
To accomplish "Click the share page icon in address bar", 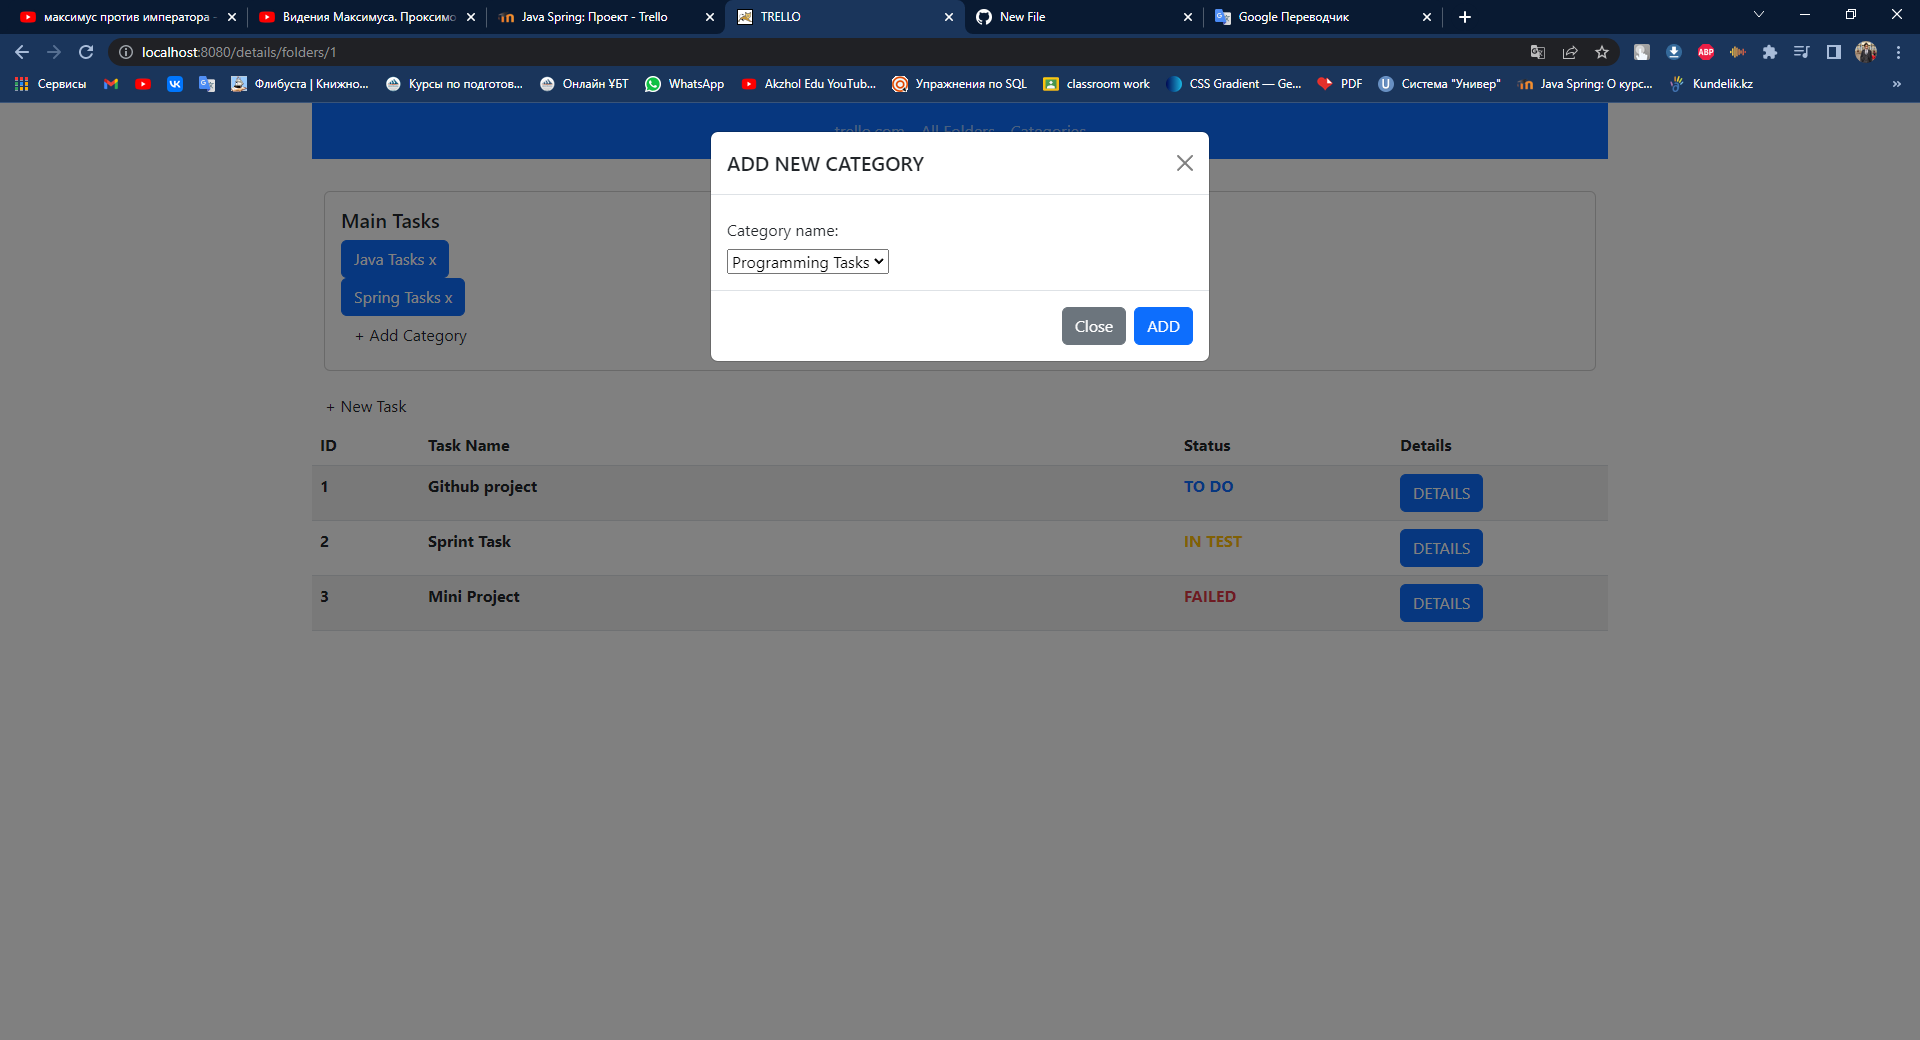I will [x=1570, y=52].
